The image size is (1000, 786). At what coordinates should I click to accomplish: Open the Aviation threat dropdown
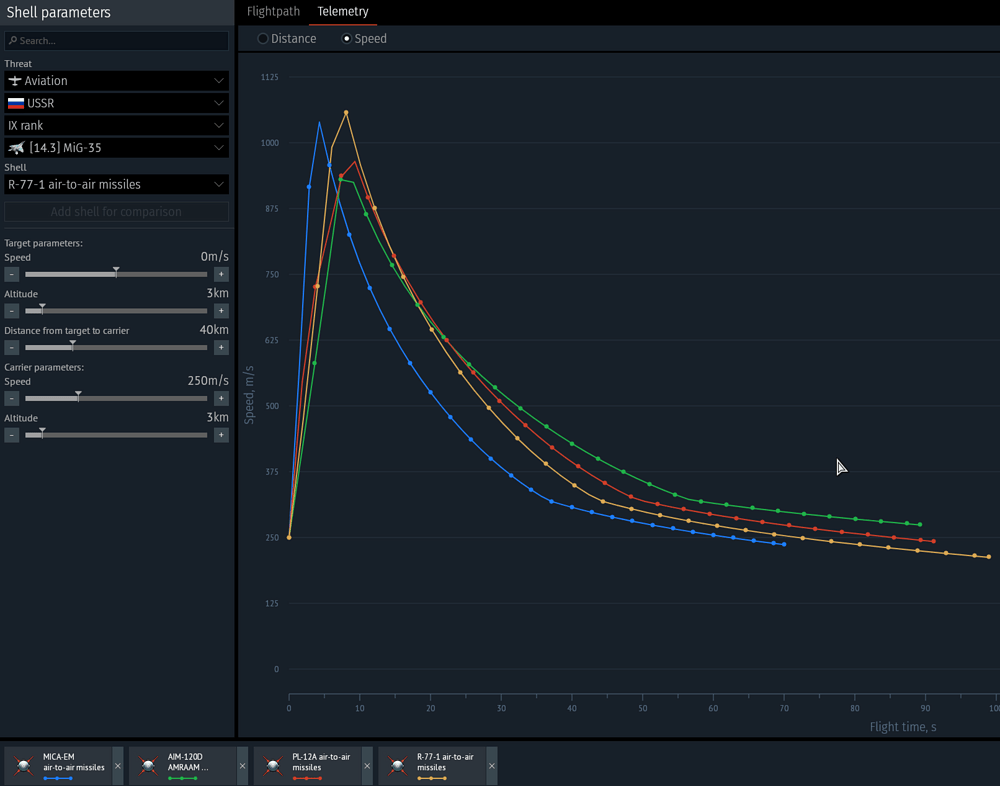(117, 81)
